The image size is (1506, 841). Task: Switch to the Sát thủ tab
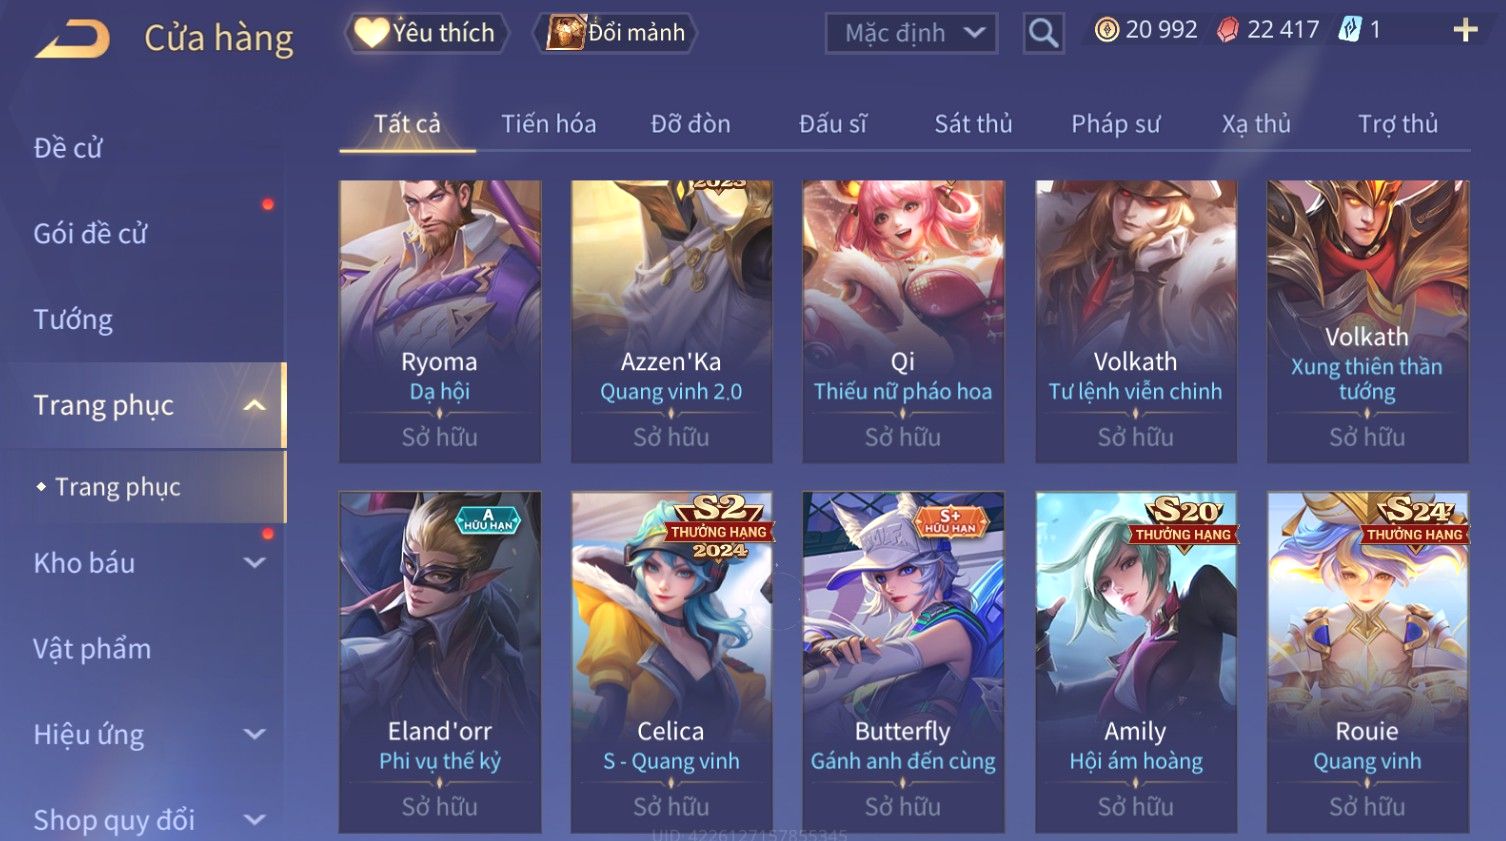pos(973,124)
